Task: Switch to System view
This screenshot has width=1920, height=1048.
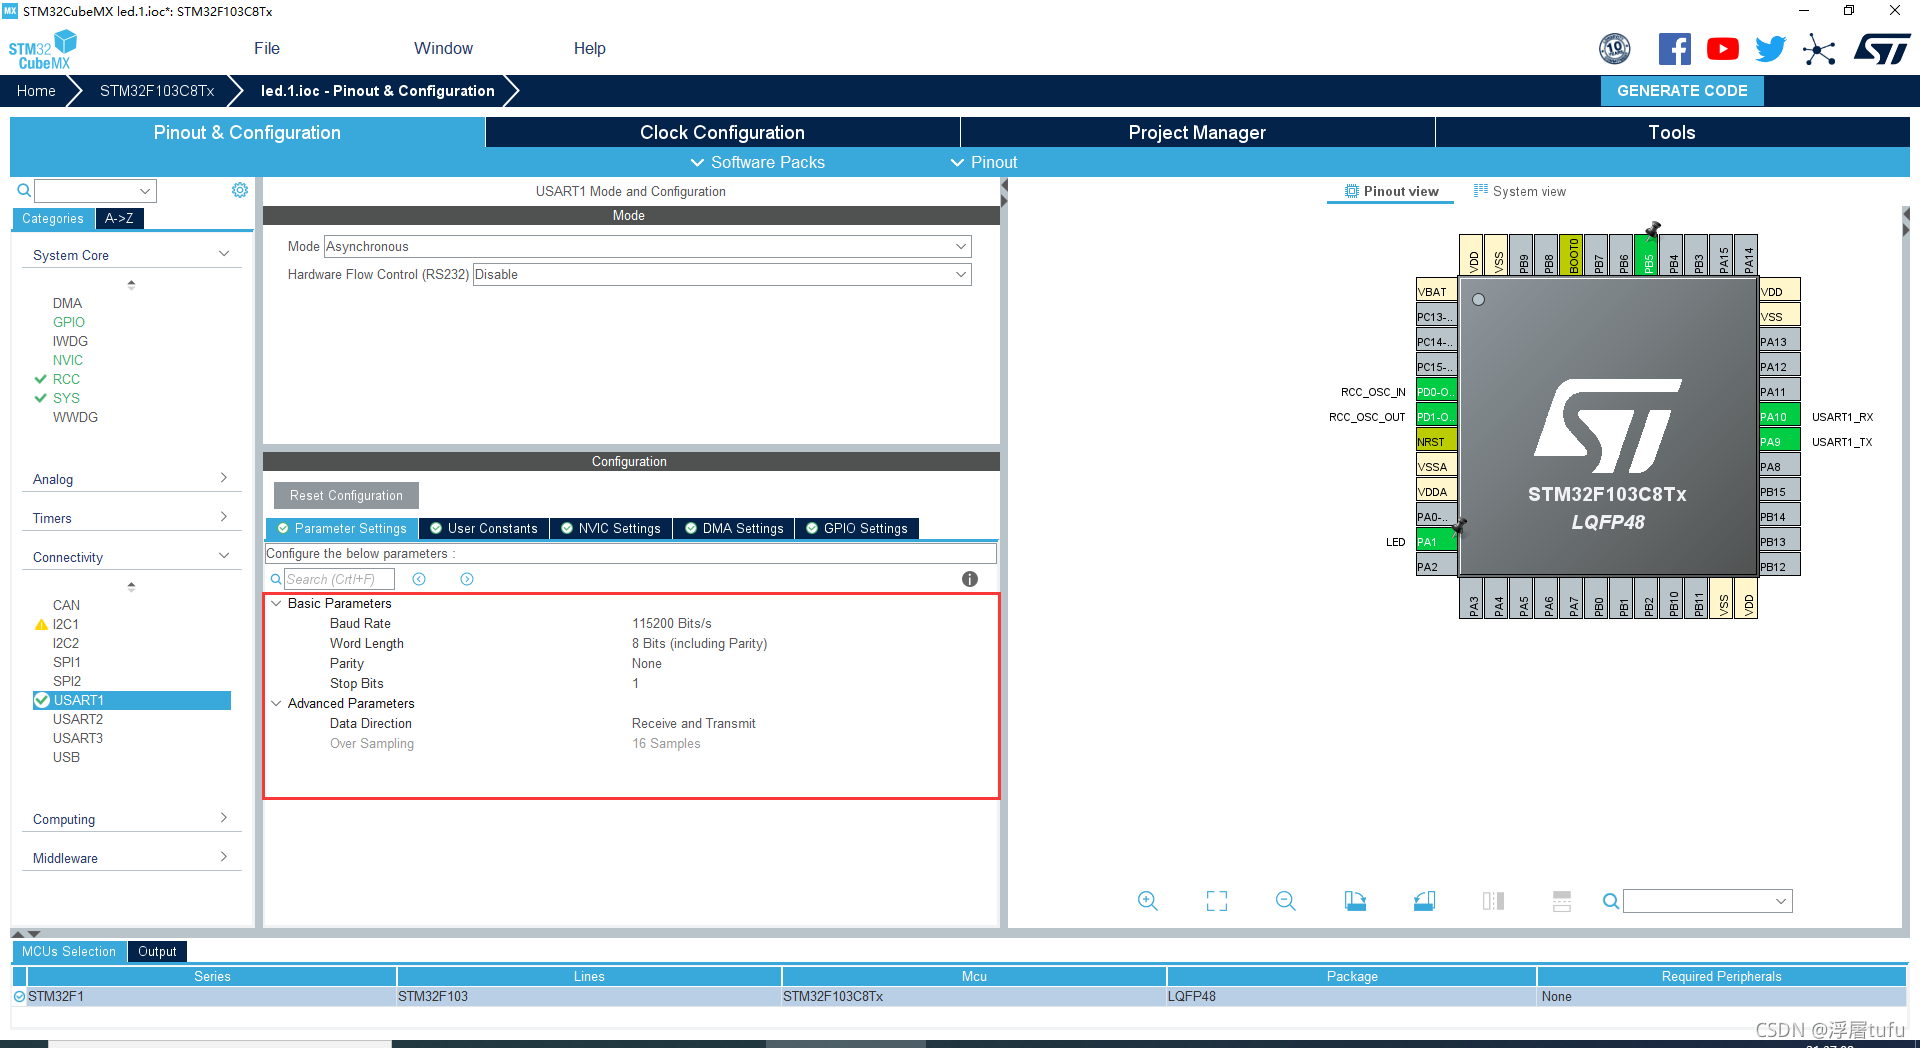Action: click(1520, 191)
